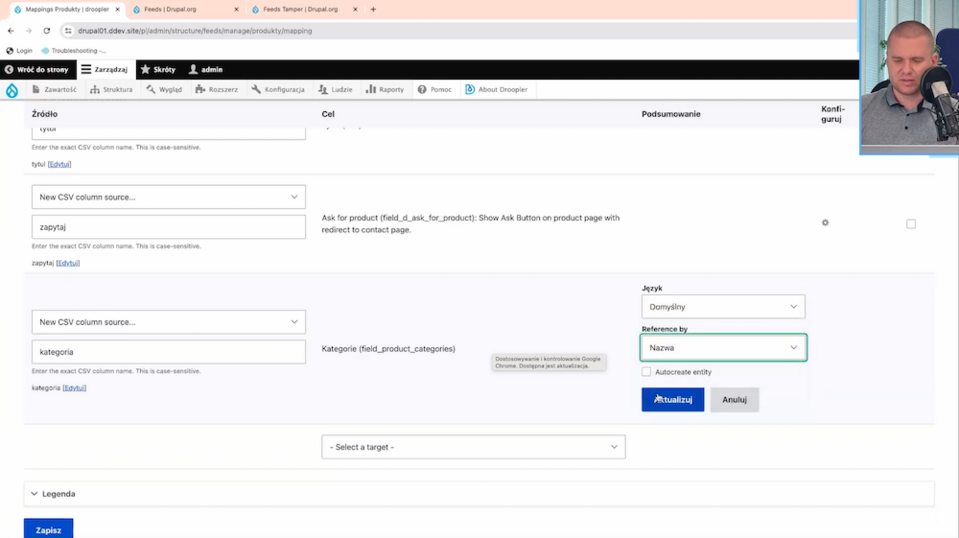Open the Skróty shortcuts toolbar item
Screen dimensions: 959x538
coord(158,70)
